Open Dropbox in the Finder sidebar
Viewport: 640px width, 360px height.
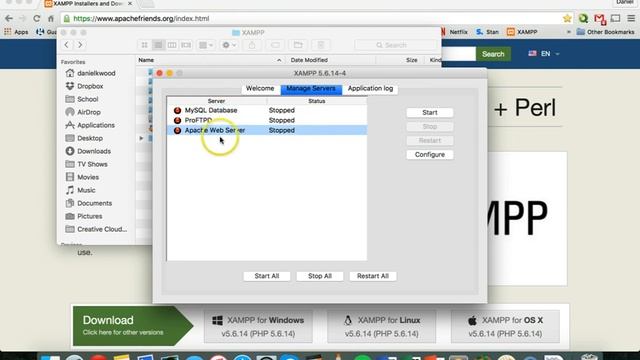(90, 87)
